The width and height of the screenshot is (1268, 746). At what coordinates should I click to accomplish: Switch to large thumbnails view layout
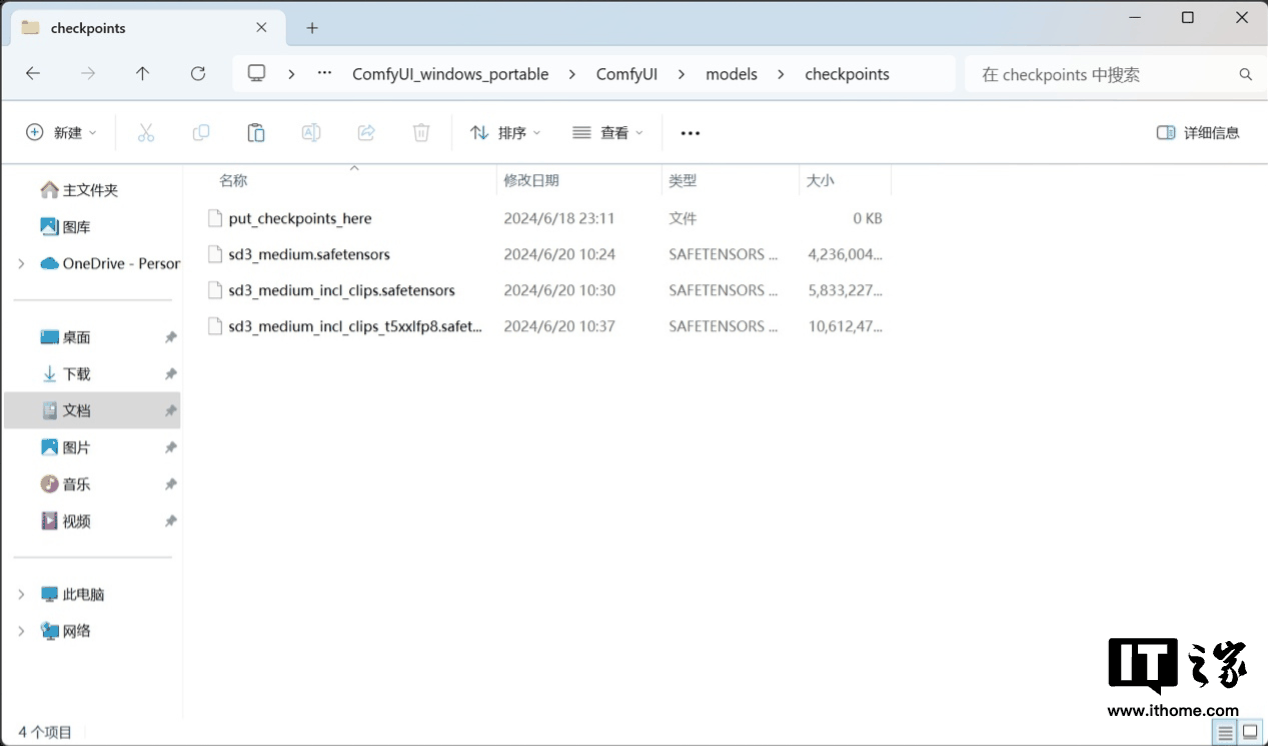click(1250, 733)
